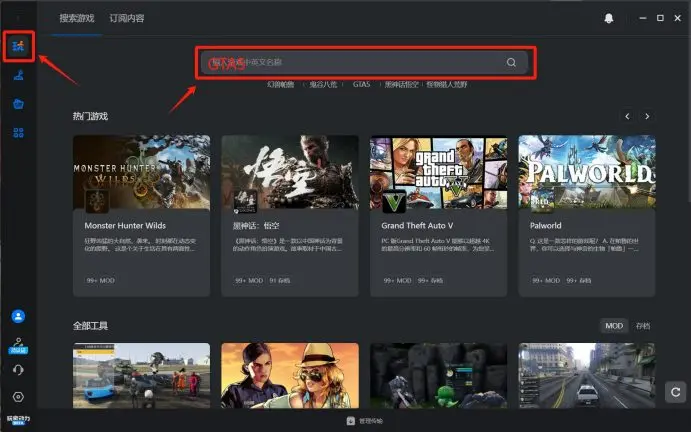Click the magnifier search icon in search box
Screen dimensions: 691x432
pyautogui.click(x=511, y=62)
